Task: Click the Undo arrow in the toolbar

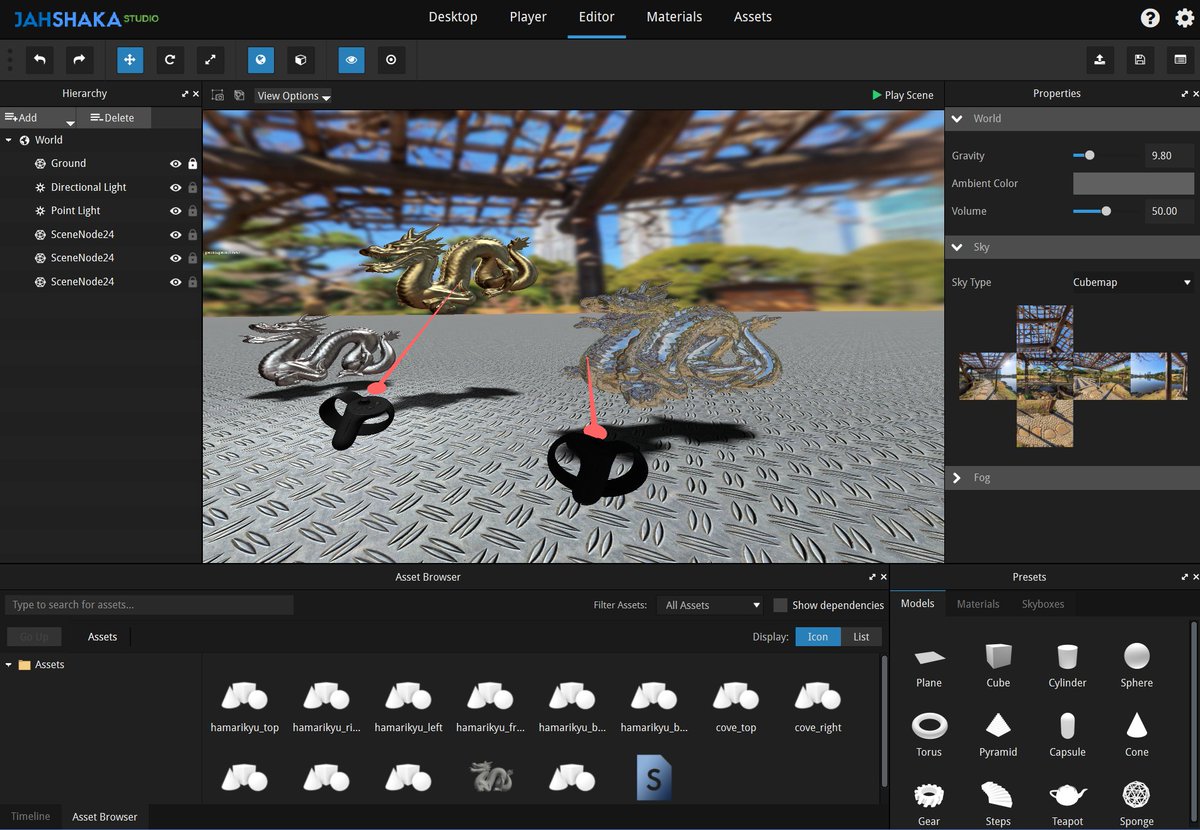Action: coord(40,60)
